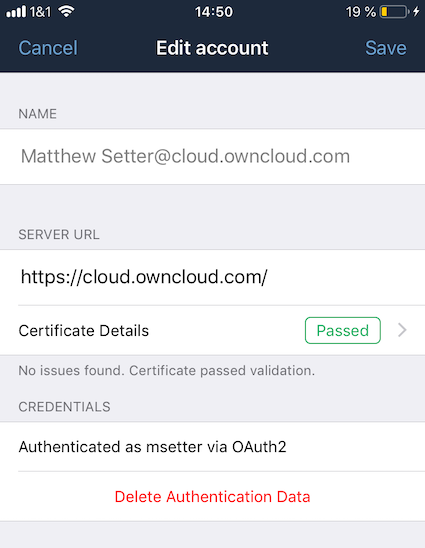Tap the 'Edit account' title
Viewport: 425px width, 548px height.
pyautogui.click(x=212, y=48)
